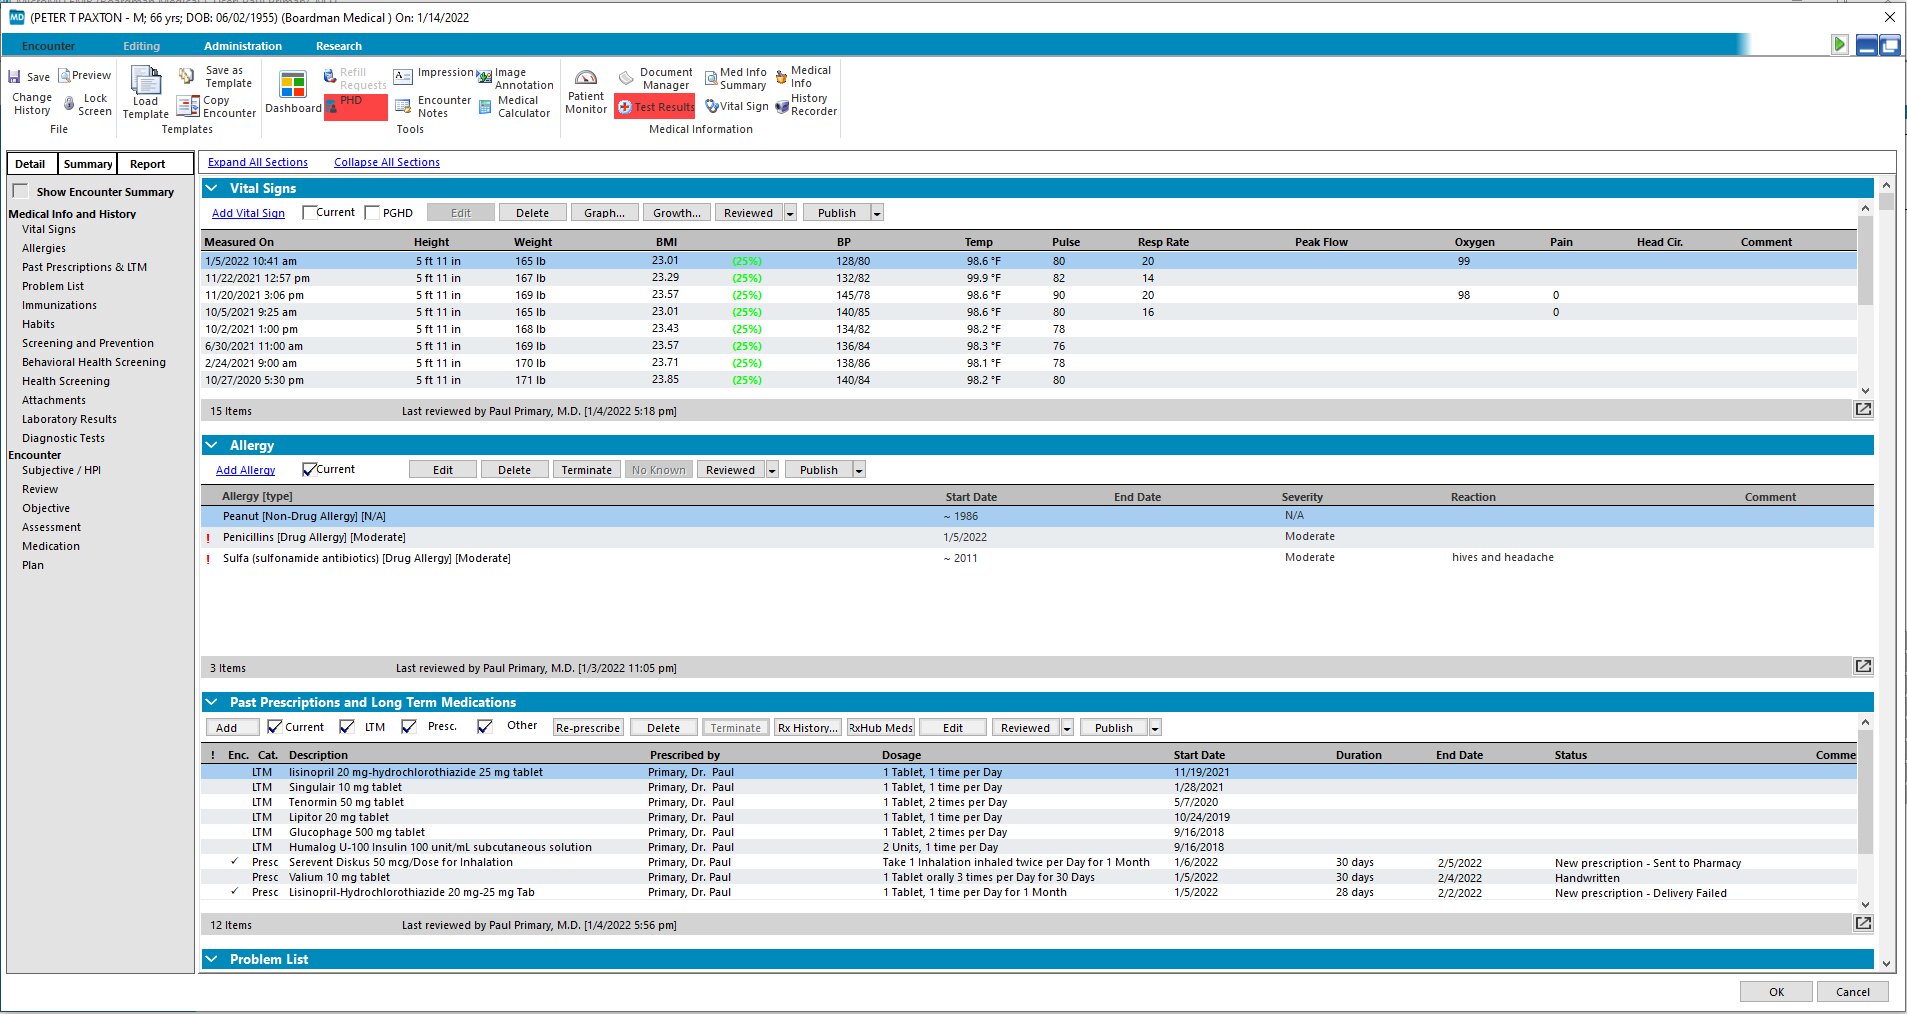Click the Save icon in the ribbon

[x=15, y=77]
